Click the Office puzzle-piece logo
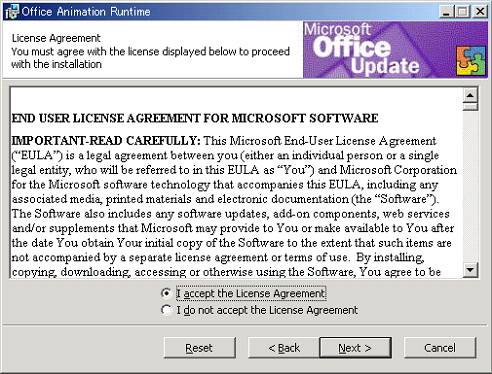492x374 pixels. click(471, 61)
